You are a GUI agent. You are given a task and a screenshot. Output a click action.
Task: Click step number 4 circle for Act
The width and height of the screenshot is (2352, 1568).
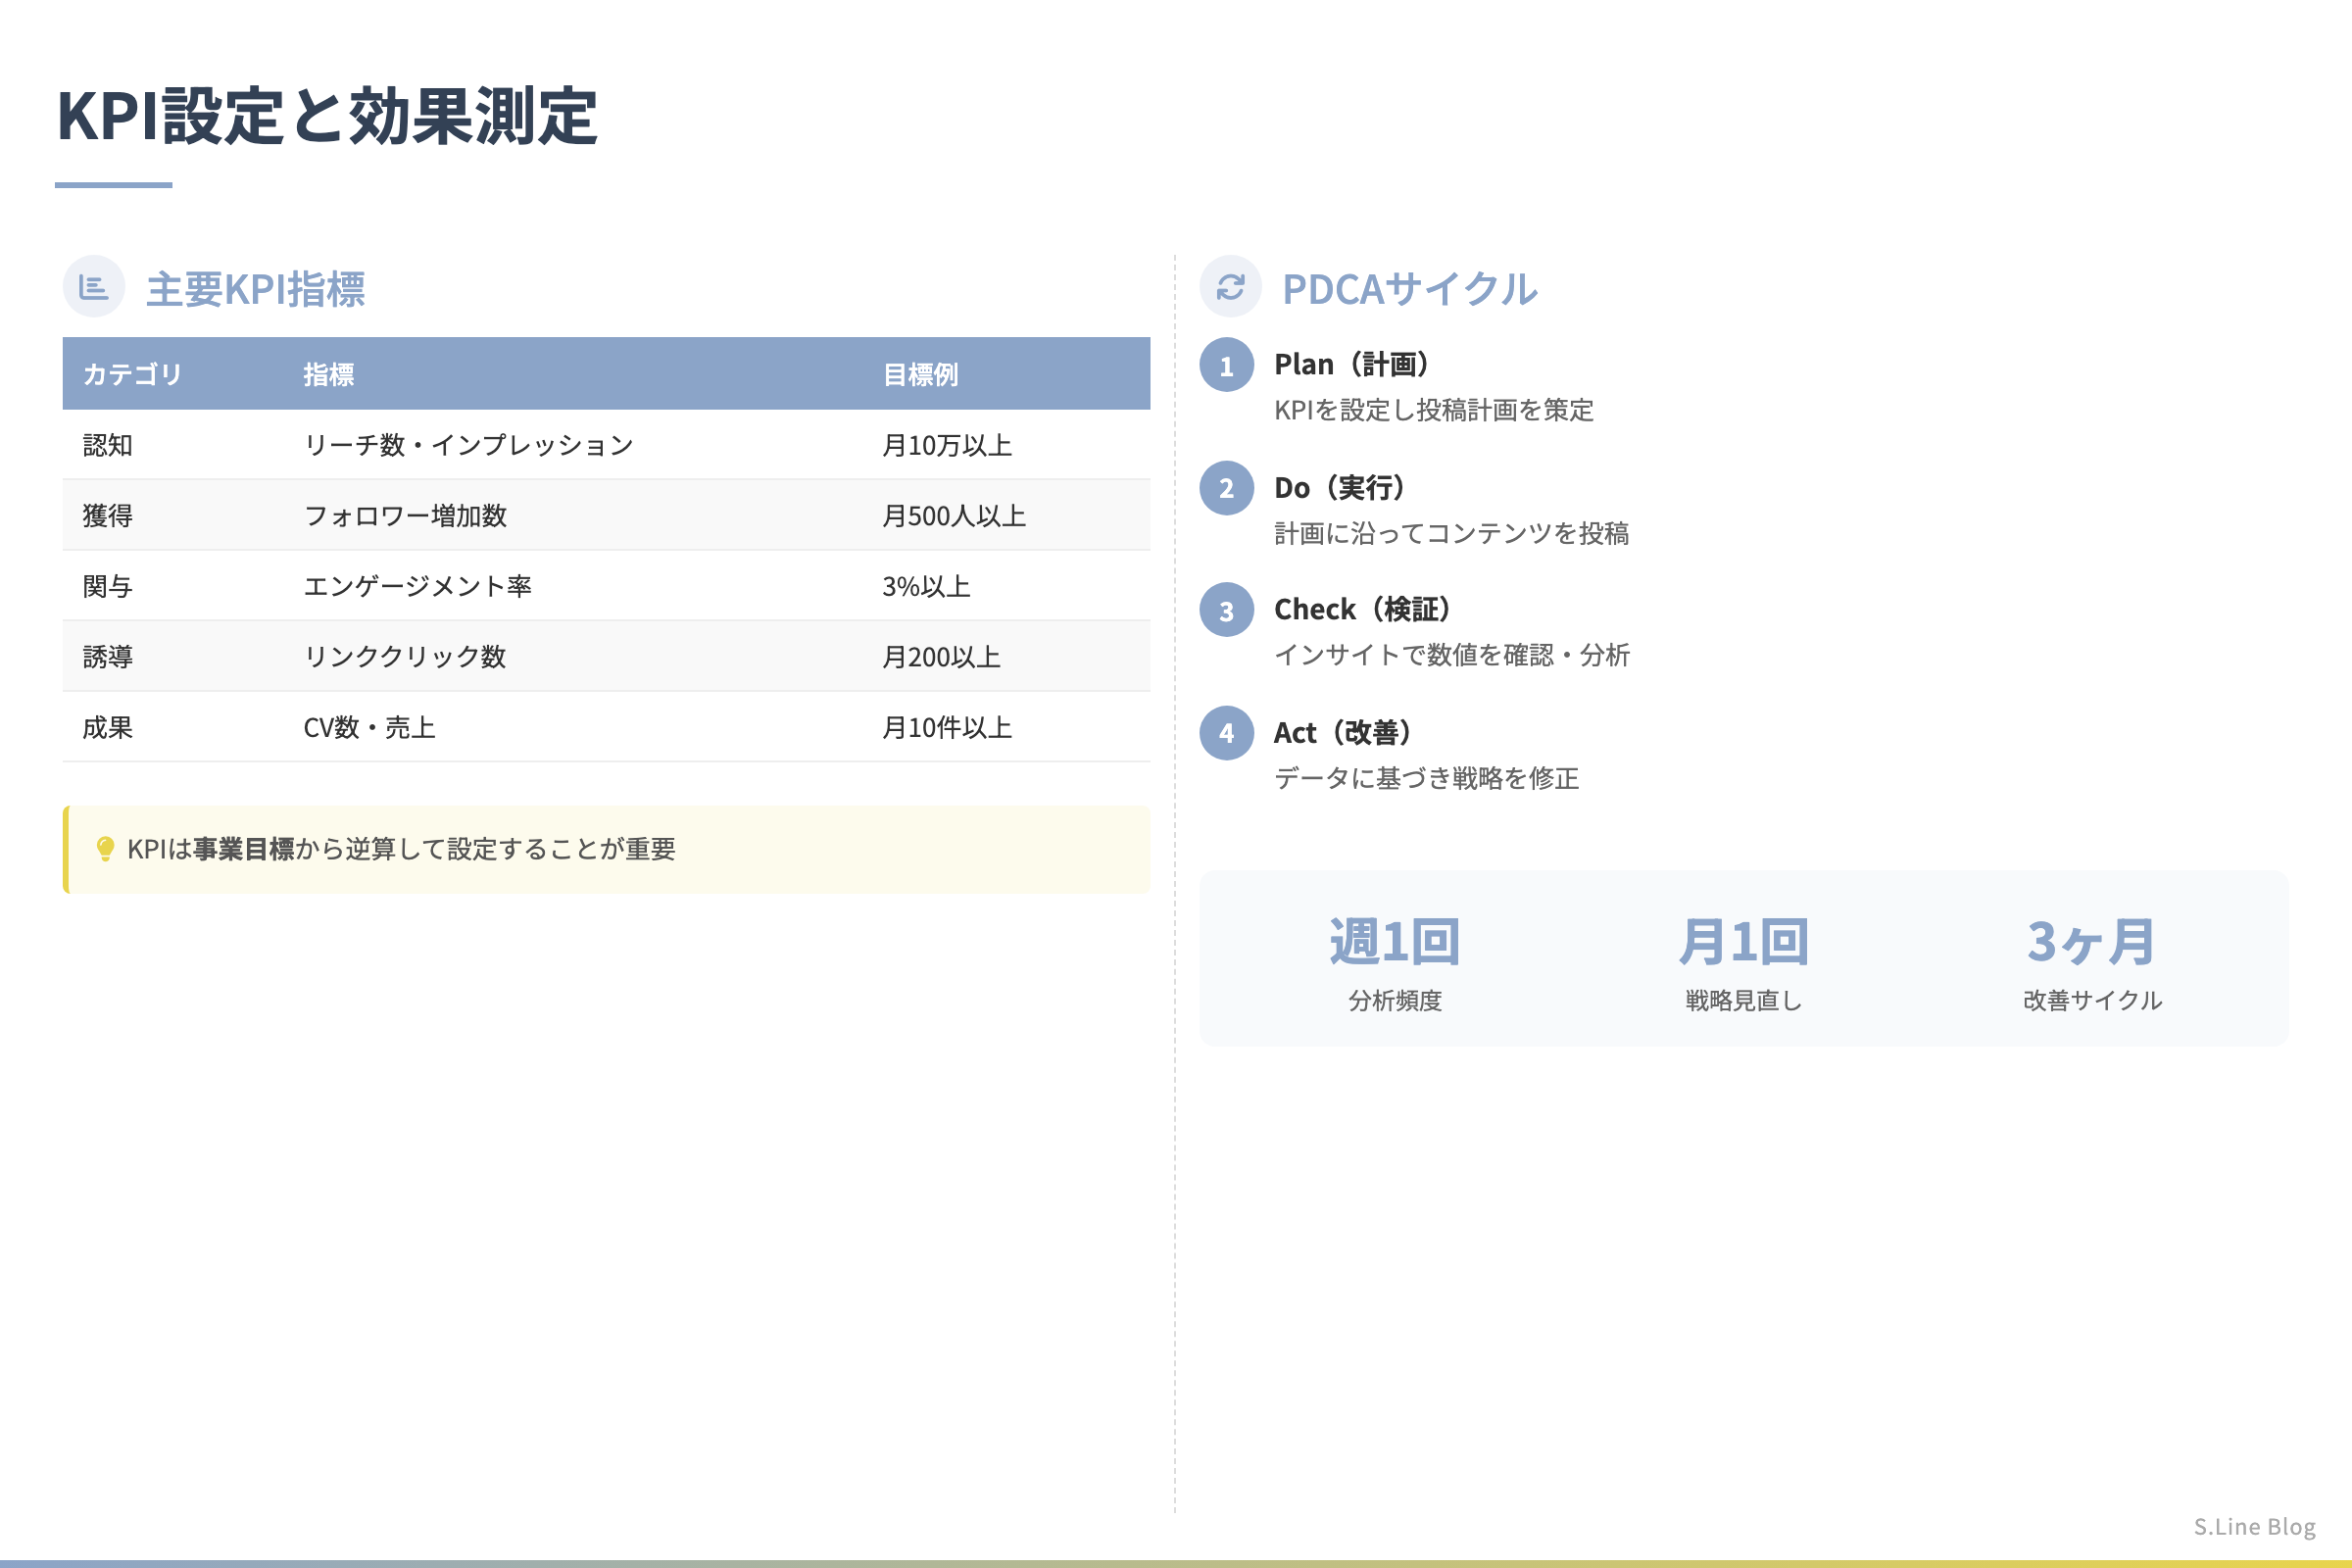1226,733
